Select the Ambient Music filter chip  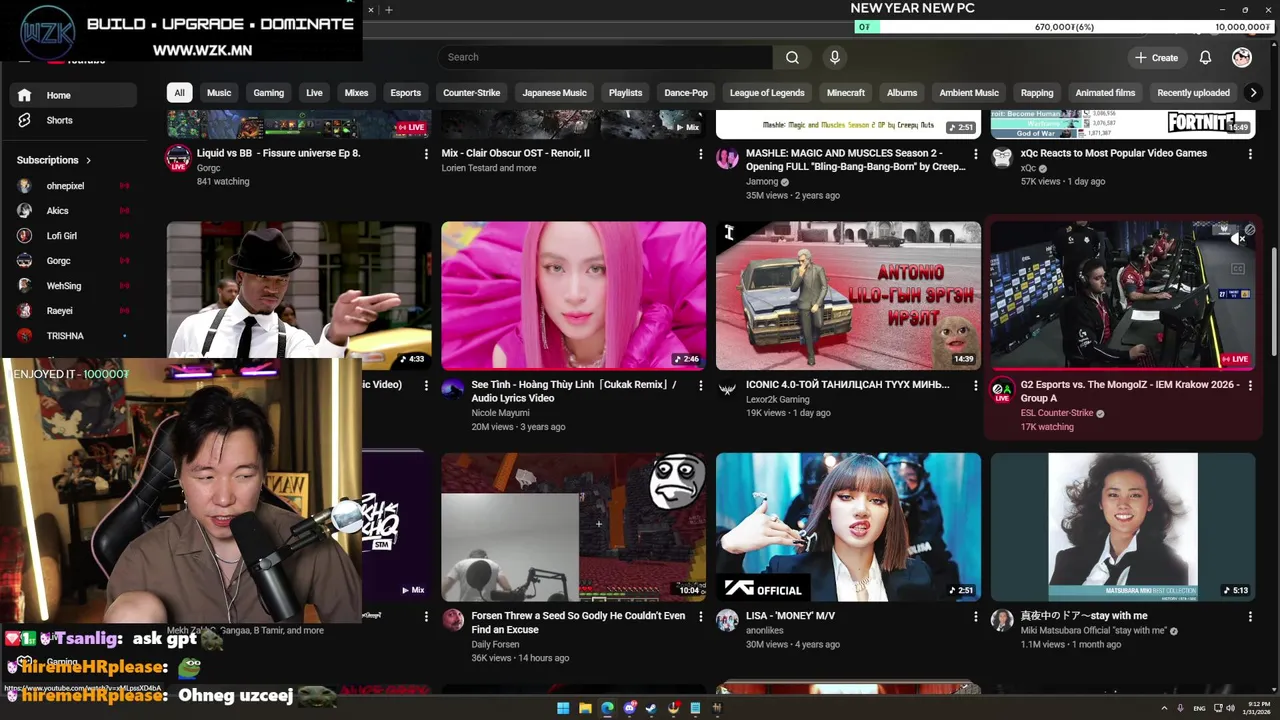[969, 93]
